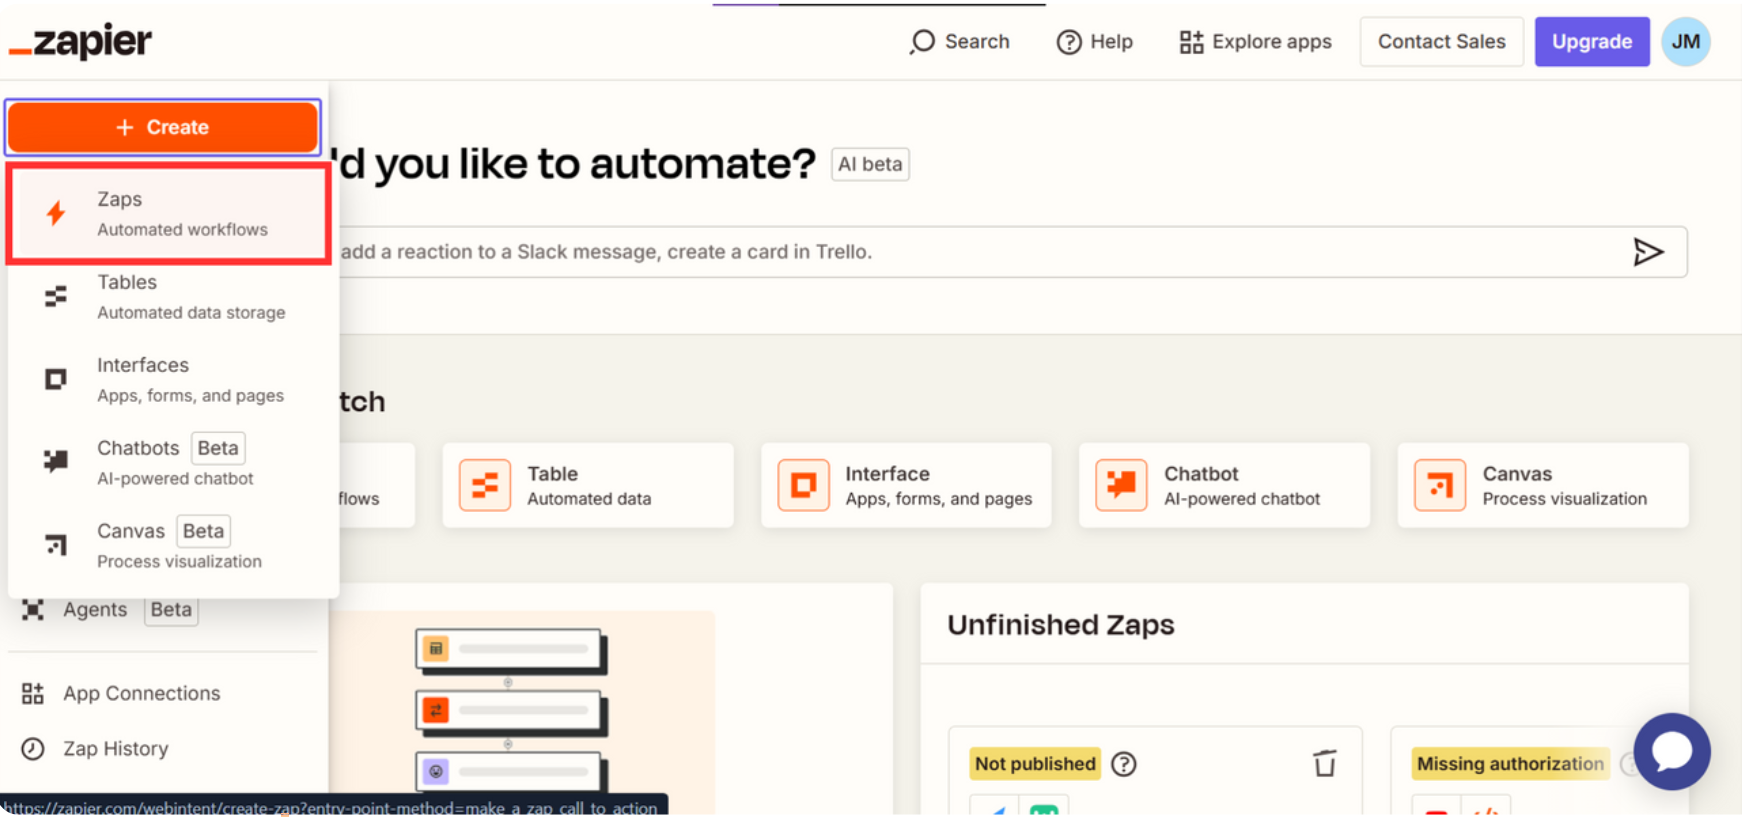Click the Beta badge next to Agents
Screen dimensions: 1742x822
click(171, 610)
